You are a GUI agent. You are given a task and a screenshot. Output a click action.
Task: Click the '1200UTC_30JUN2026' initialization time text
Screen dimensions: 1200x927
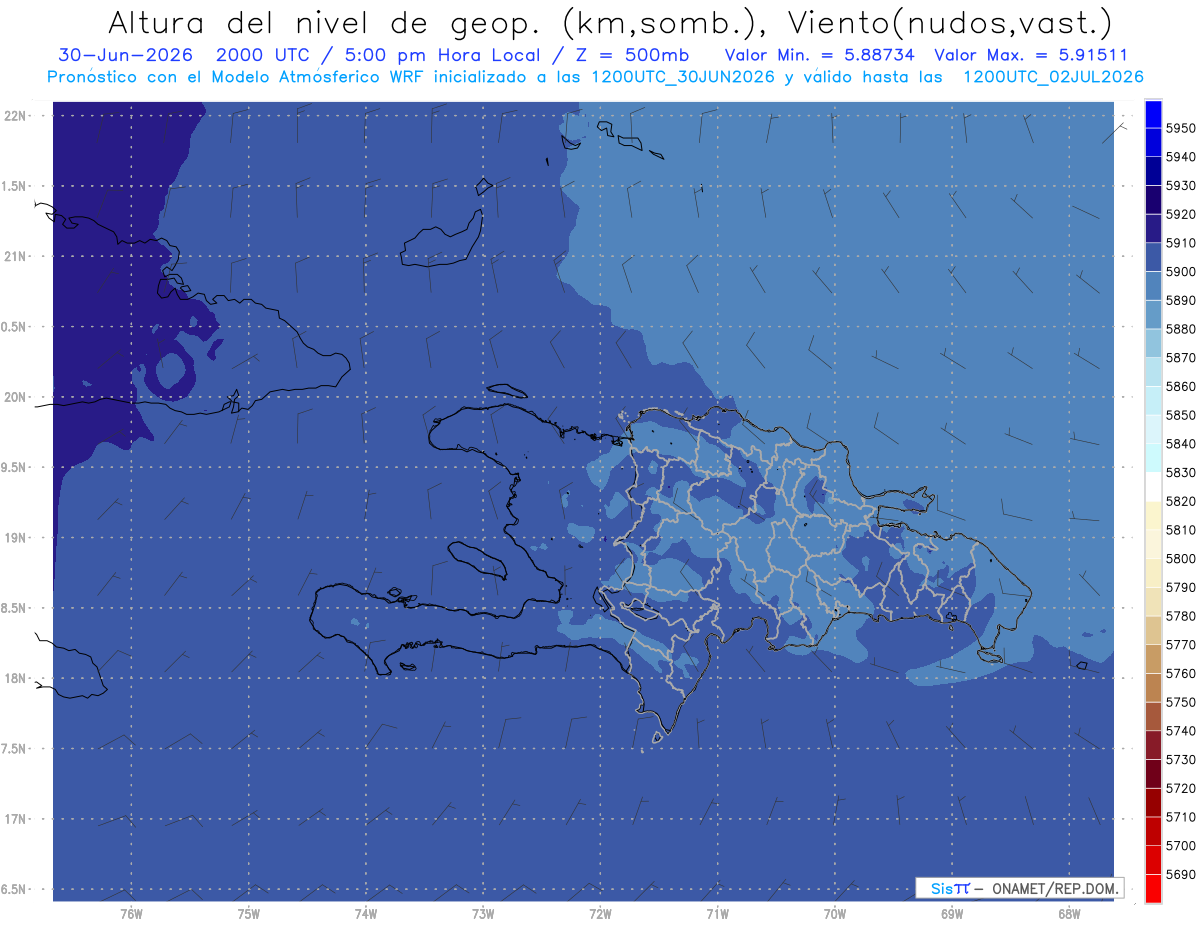(683, 77)
